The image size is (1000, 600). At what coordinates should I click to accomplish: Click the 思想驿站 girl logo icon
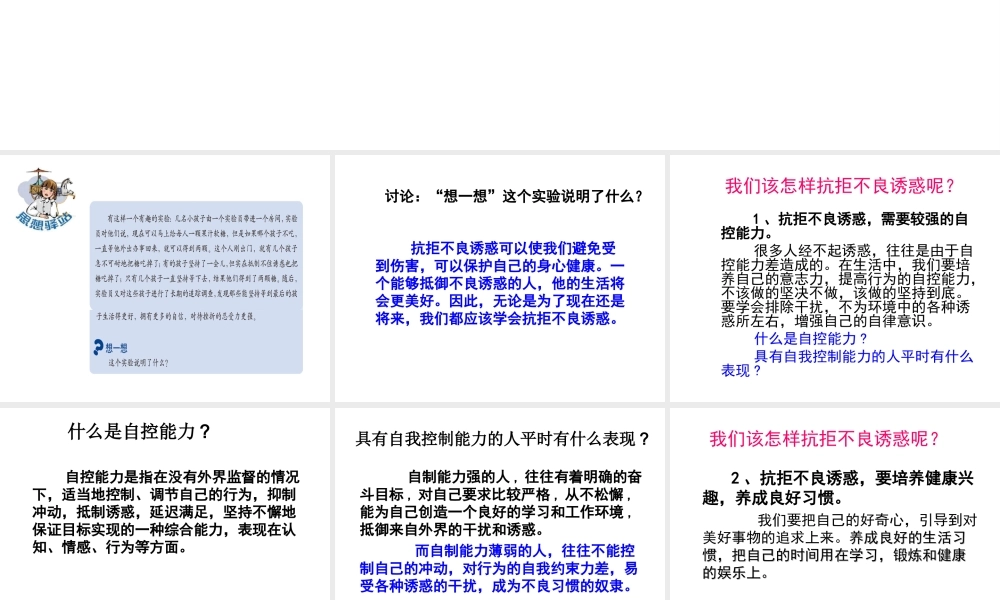44,198
